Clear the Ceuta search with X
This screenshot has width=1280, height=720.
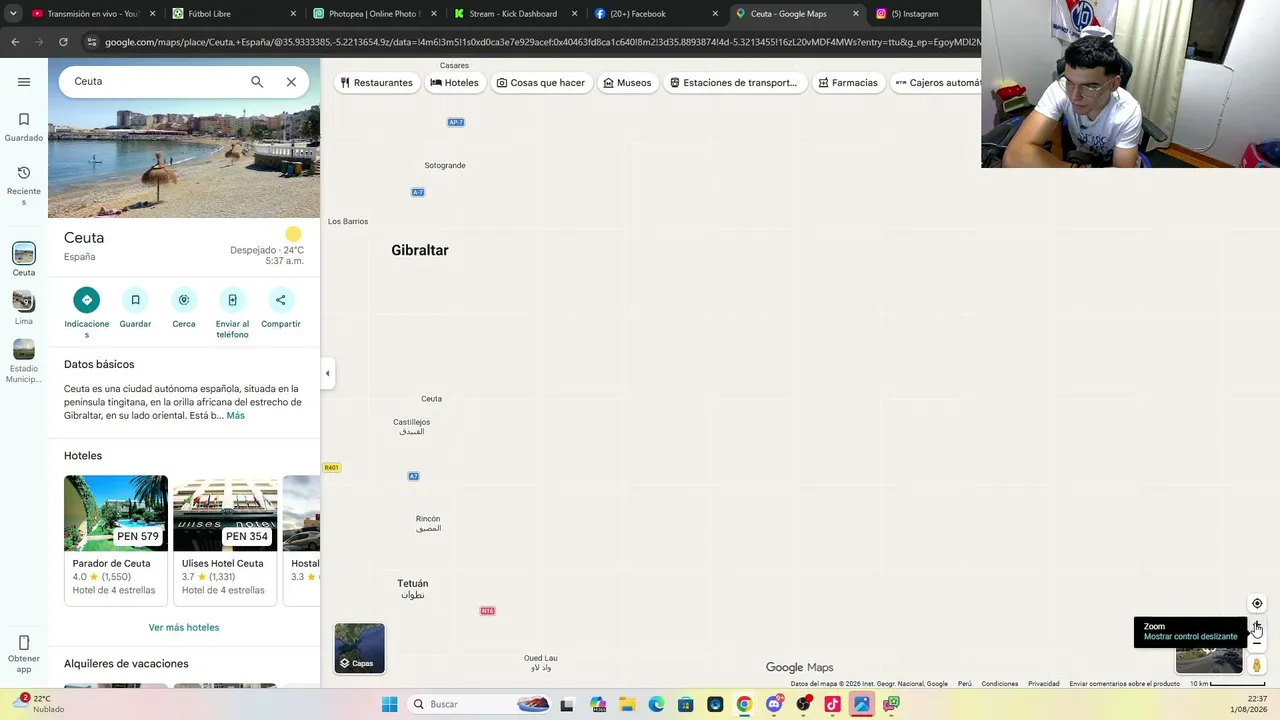[291, 82]
